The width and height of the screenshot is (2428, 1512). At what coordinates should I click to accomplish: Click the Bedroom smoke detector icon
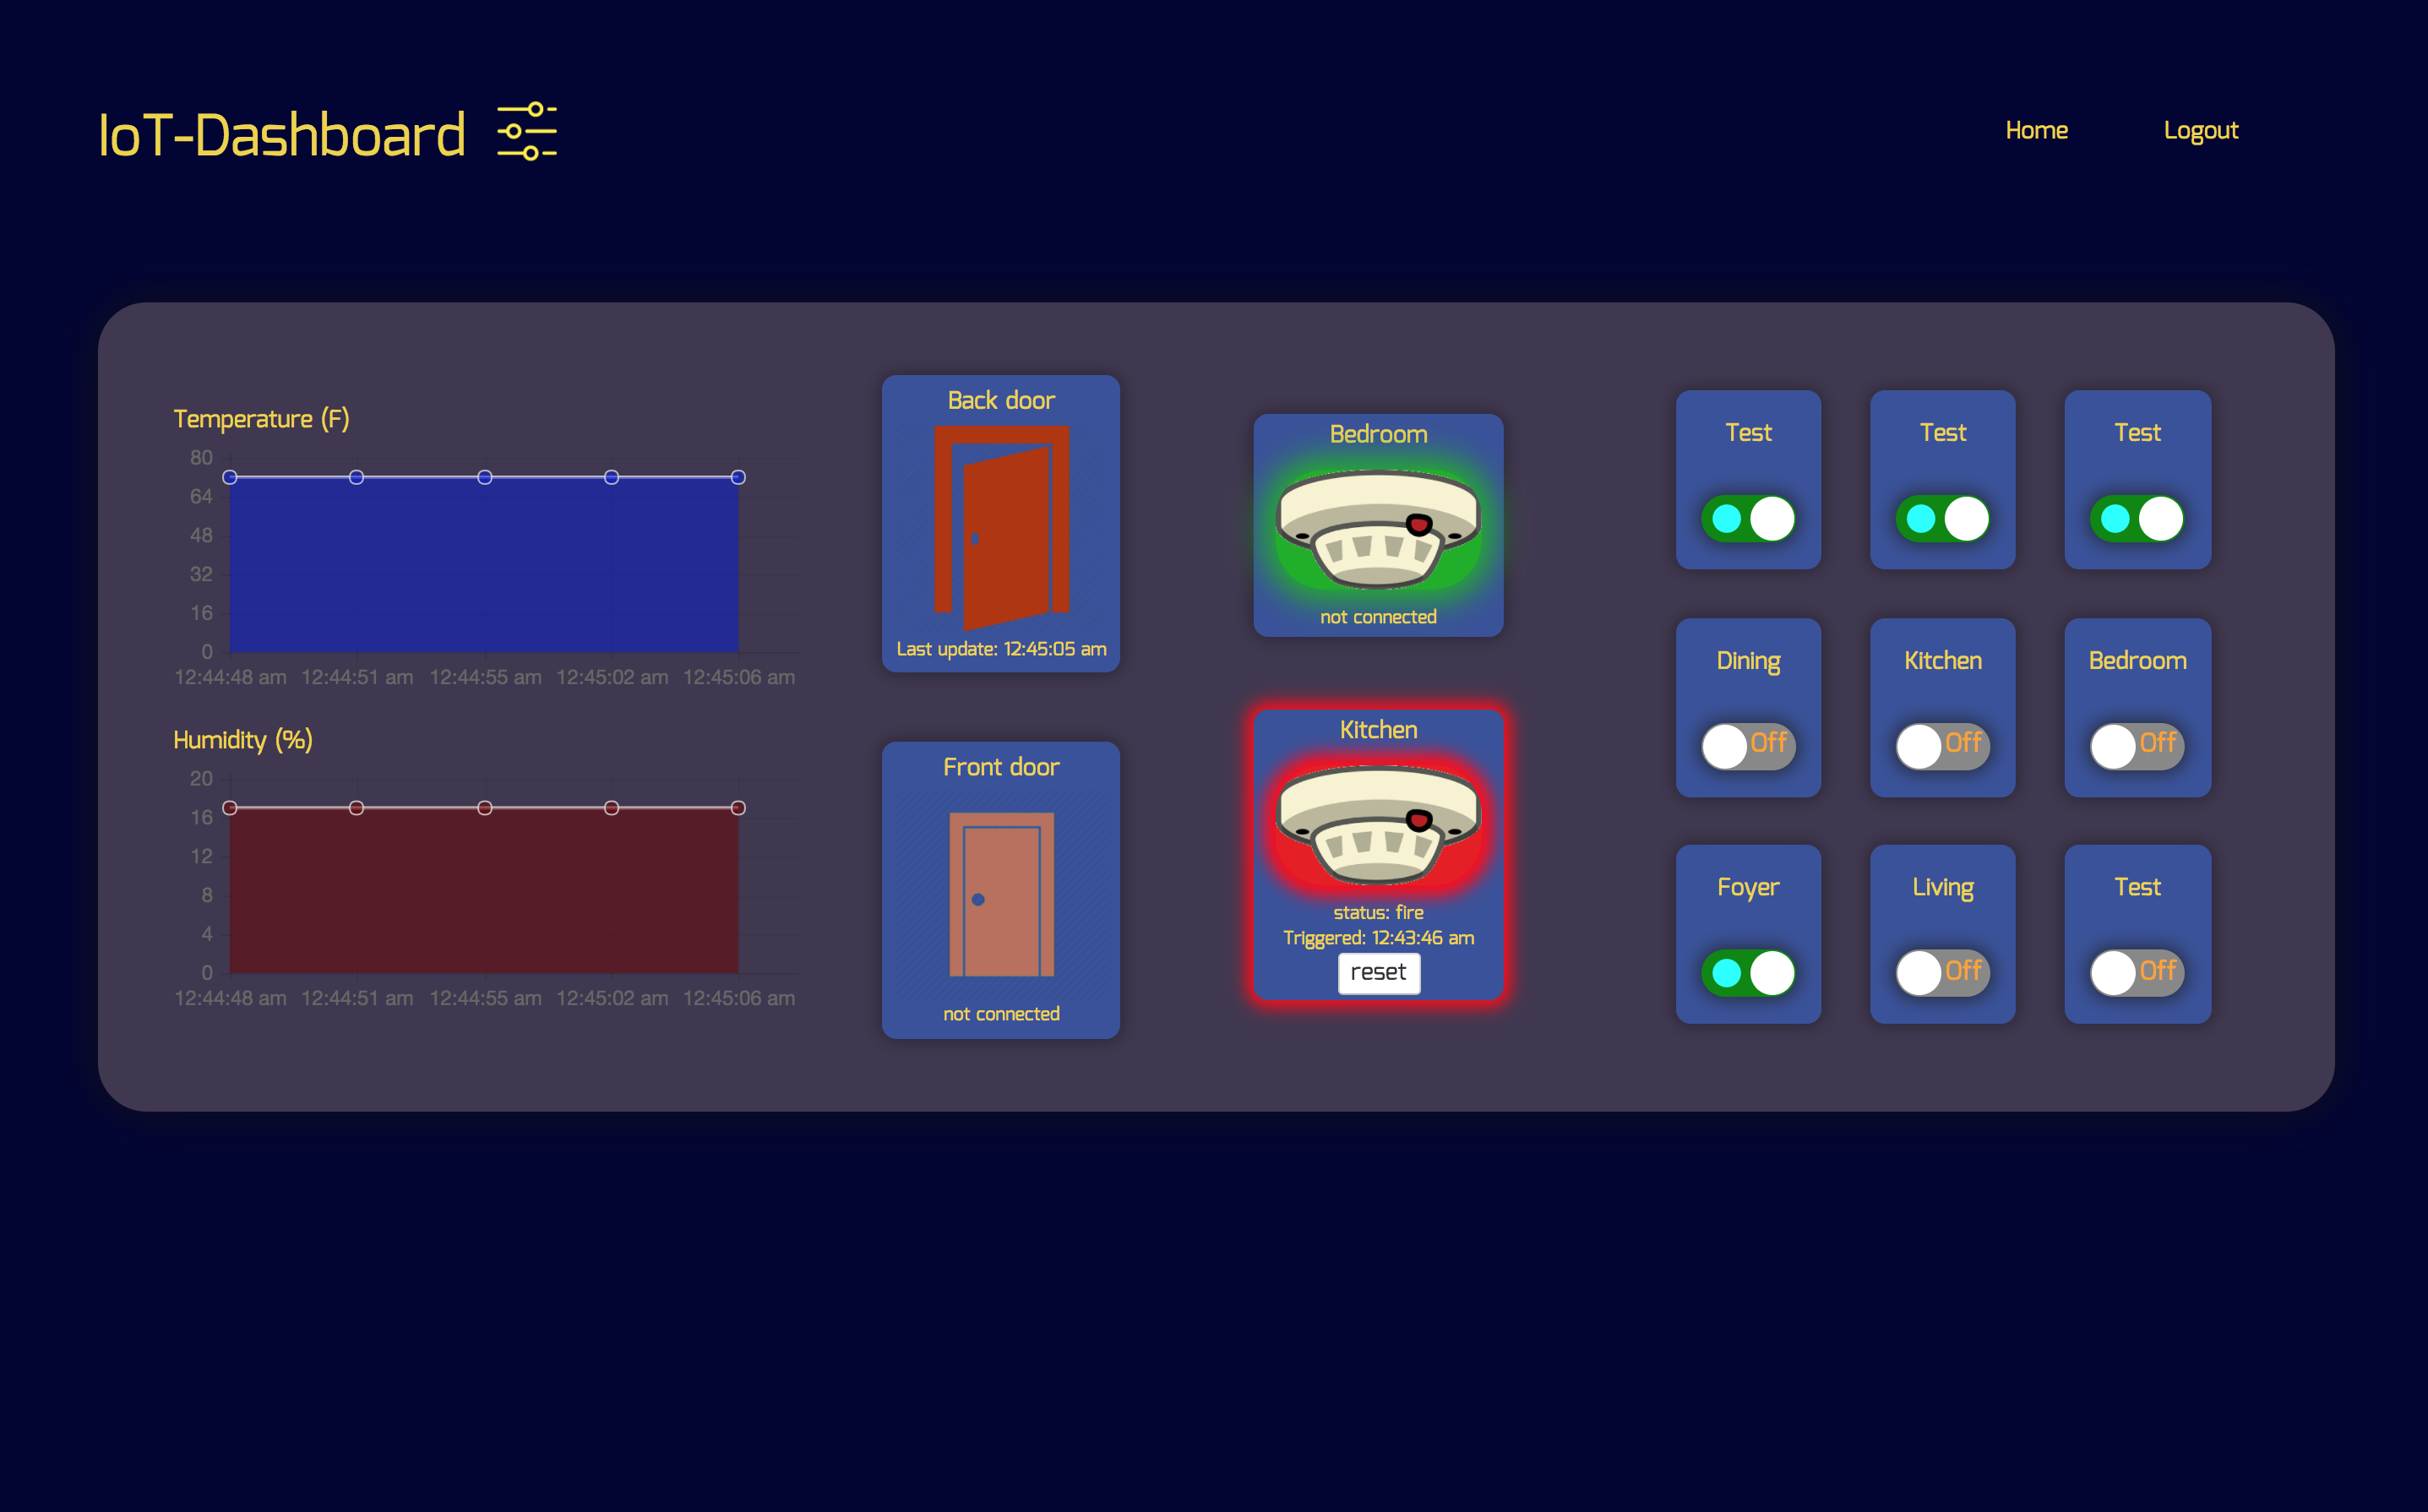[1376, 523]
